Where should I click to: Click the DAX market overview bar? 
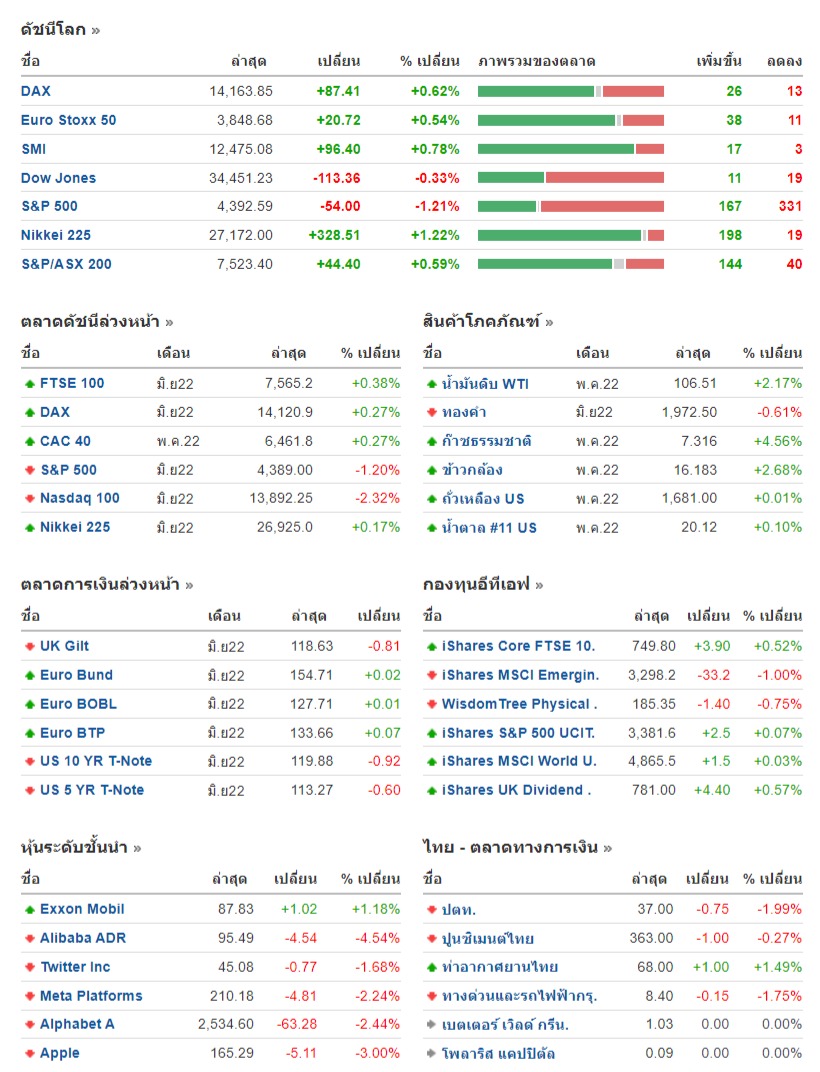point(570,92)
